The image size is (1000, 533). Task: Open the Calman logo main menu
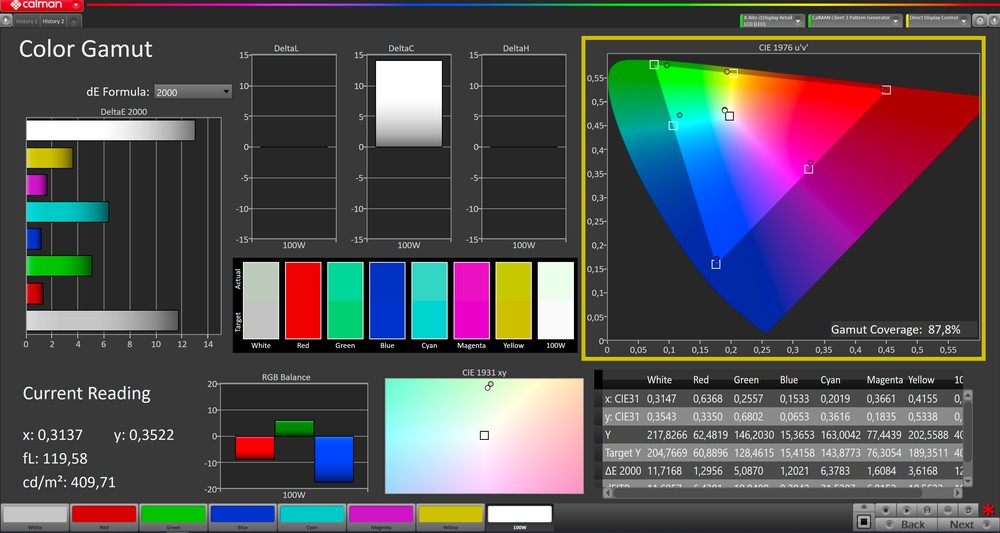point(40,5)
